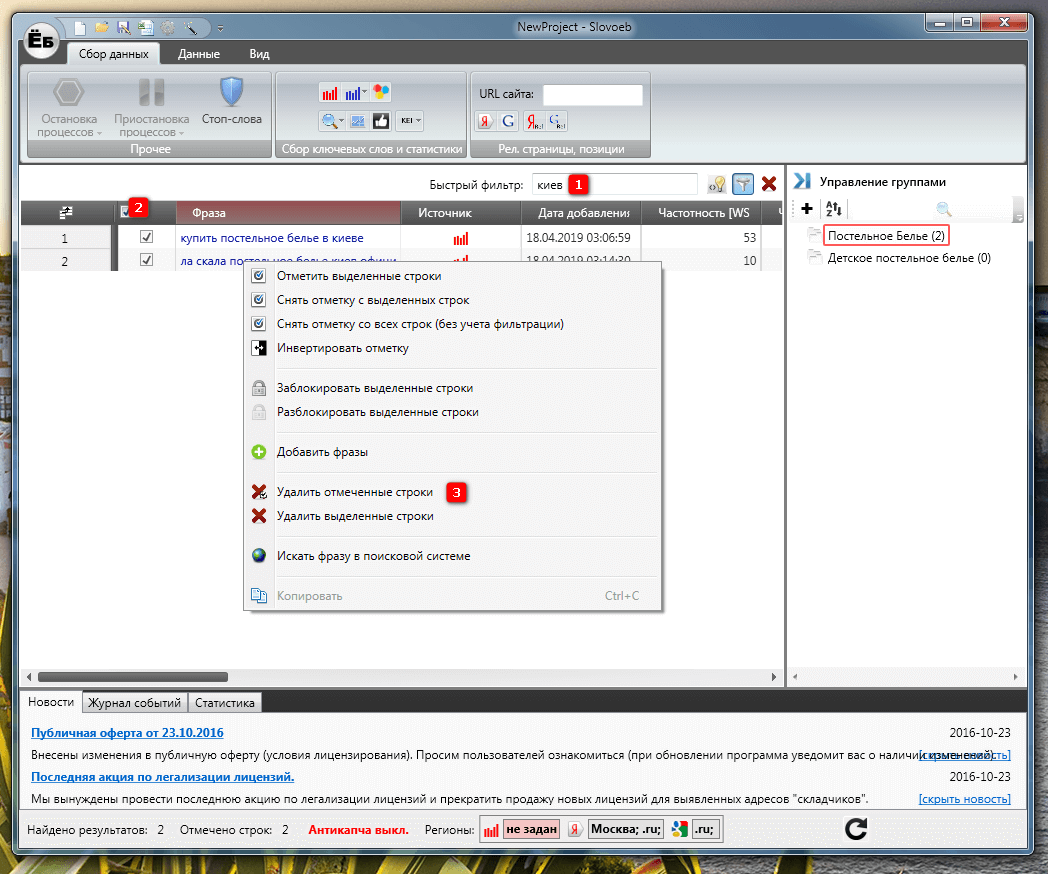Toggle the funnel filter button
The height and width of the screenshot is (874, 1048).
coord(743,184)
